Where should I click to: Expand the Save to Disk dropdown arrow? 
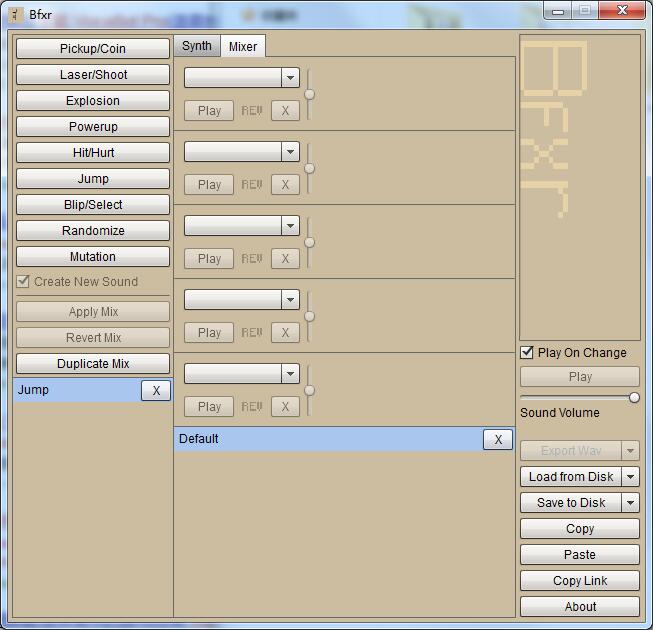coord(631,503)
